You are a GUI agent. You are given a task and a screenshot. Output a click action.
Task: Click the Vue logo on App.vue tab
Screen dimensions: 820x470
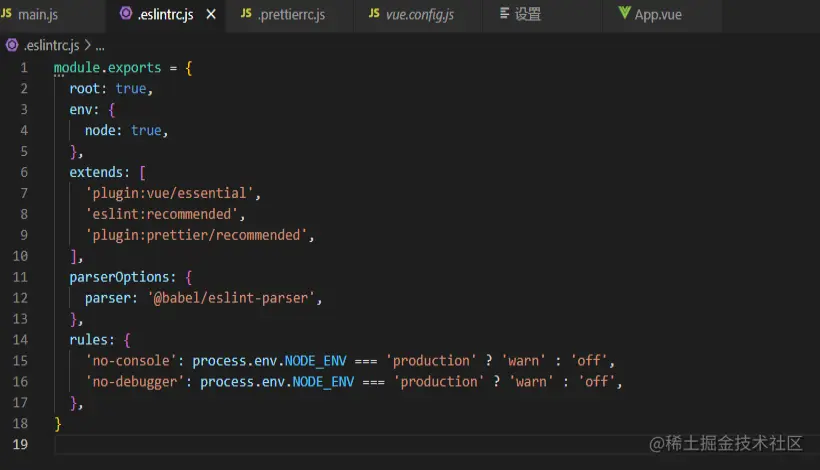(625, 14)
